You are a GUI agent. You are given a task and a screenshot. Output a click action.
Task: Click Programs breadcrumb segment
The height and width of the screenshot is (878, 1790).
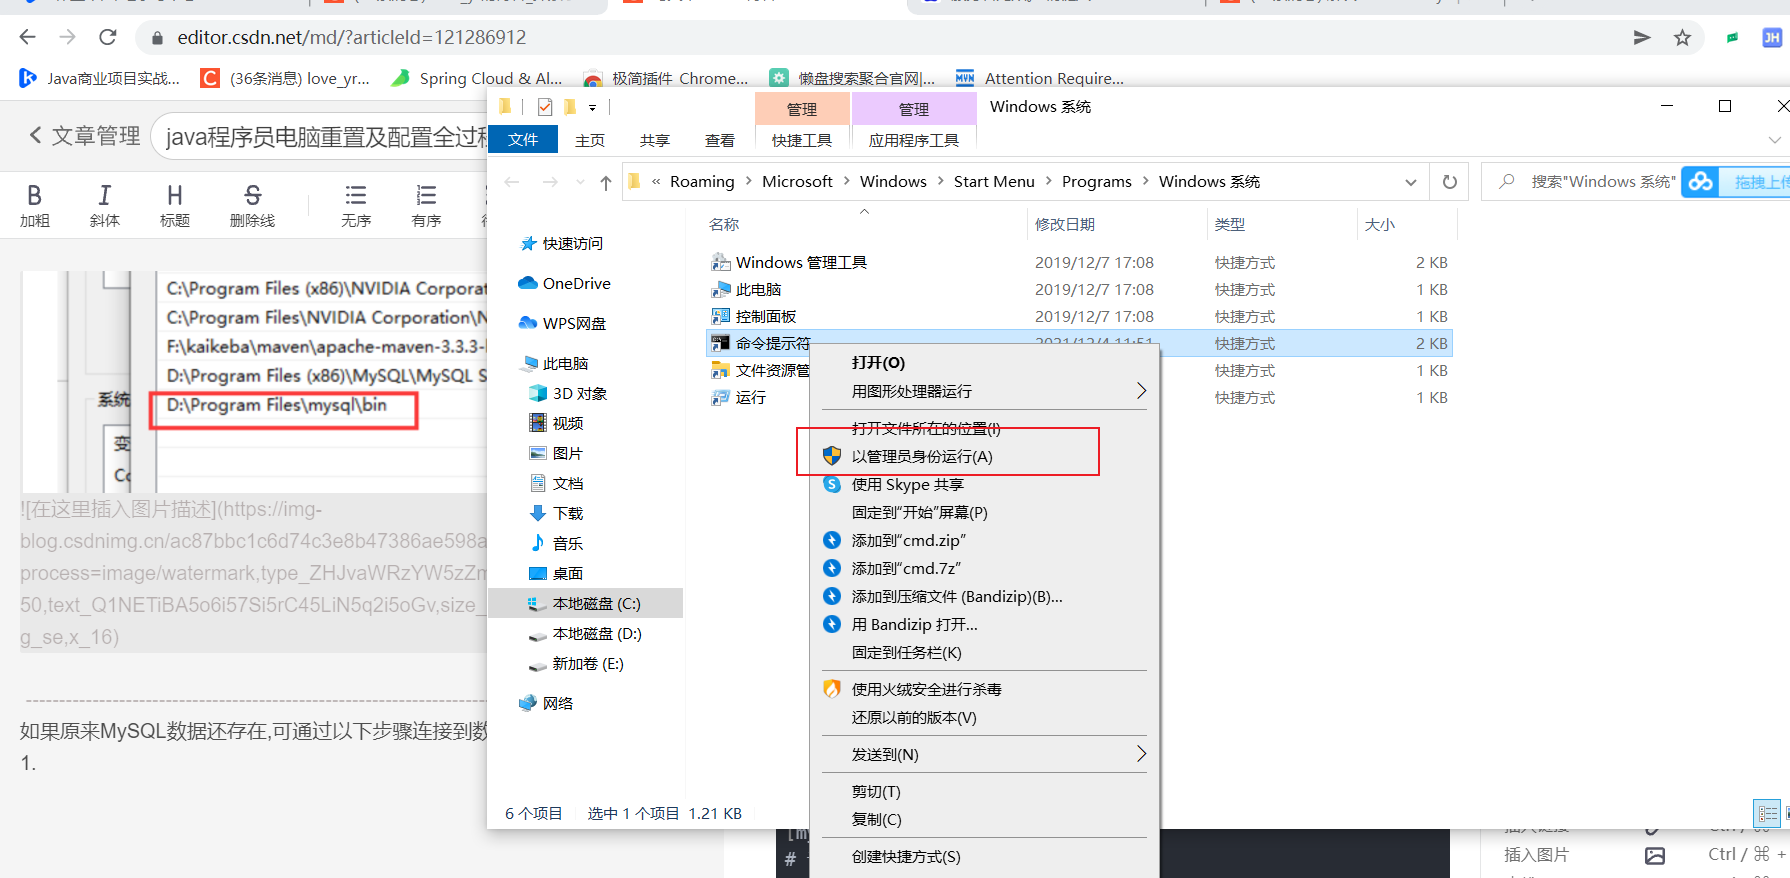click(x=1097, y=181)
